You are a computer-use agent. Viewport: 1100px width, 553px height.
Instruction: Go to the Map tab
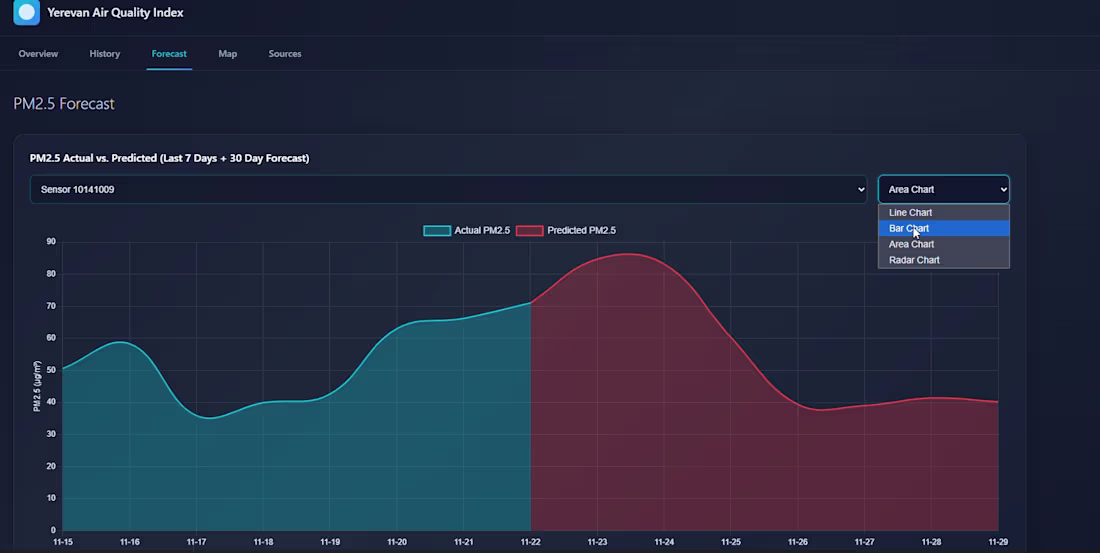227,53
